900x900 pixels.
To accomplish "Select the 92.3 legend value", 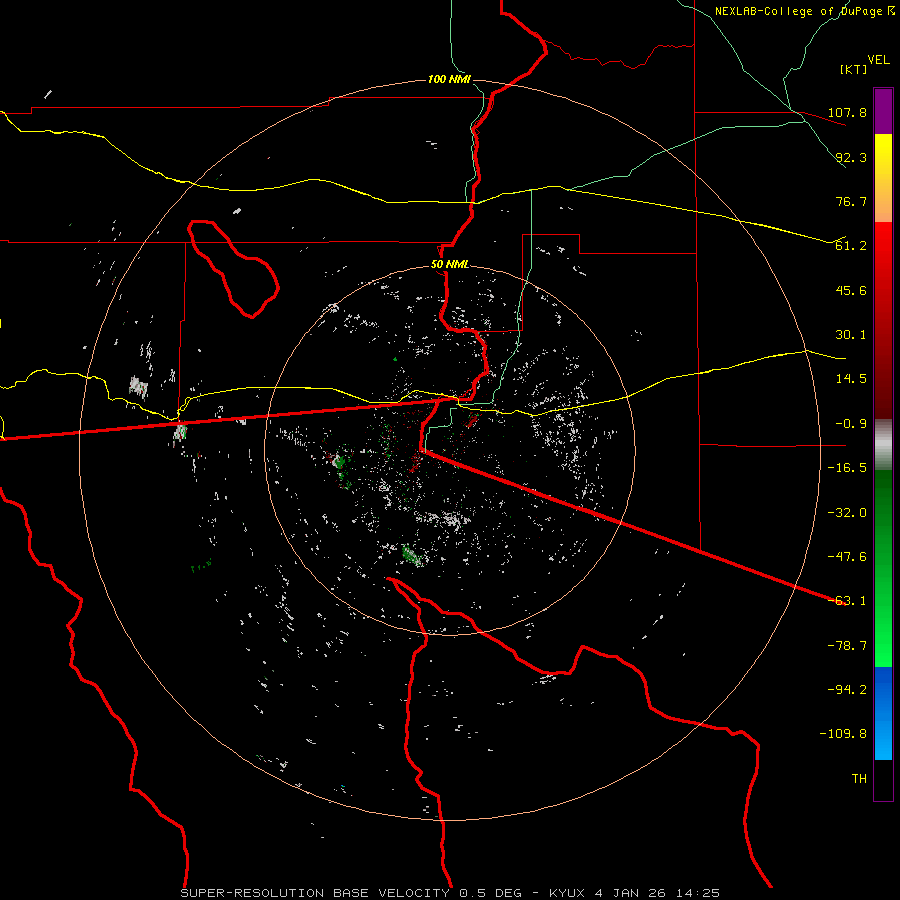I will pyautogui.click(x=851, y=157).
